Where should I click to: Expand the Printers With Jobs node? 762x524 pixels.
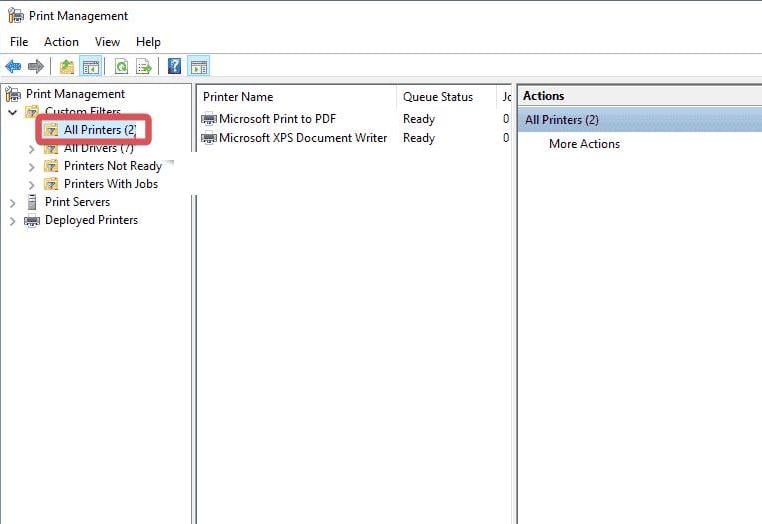click(x=32, y=185)
